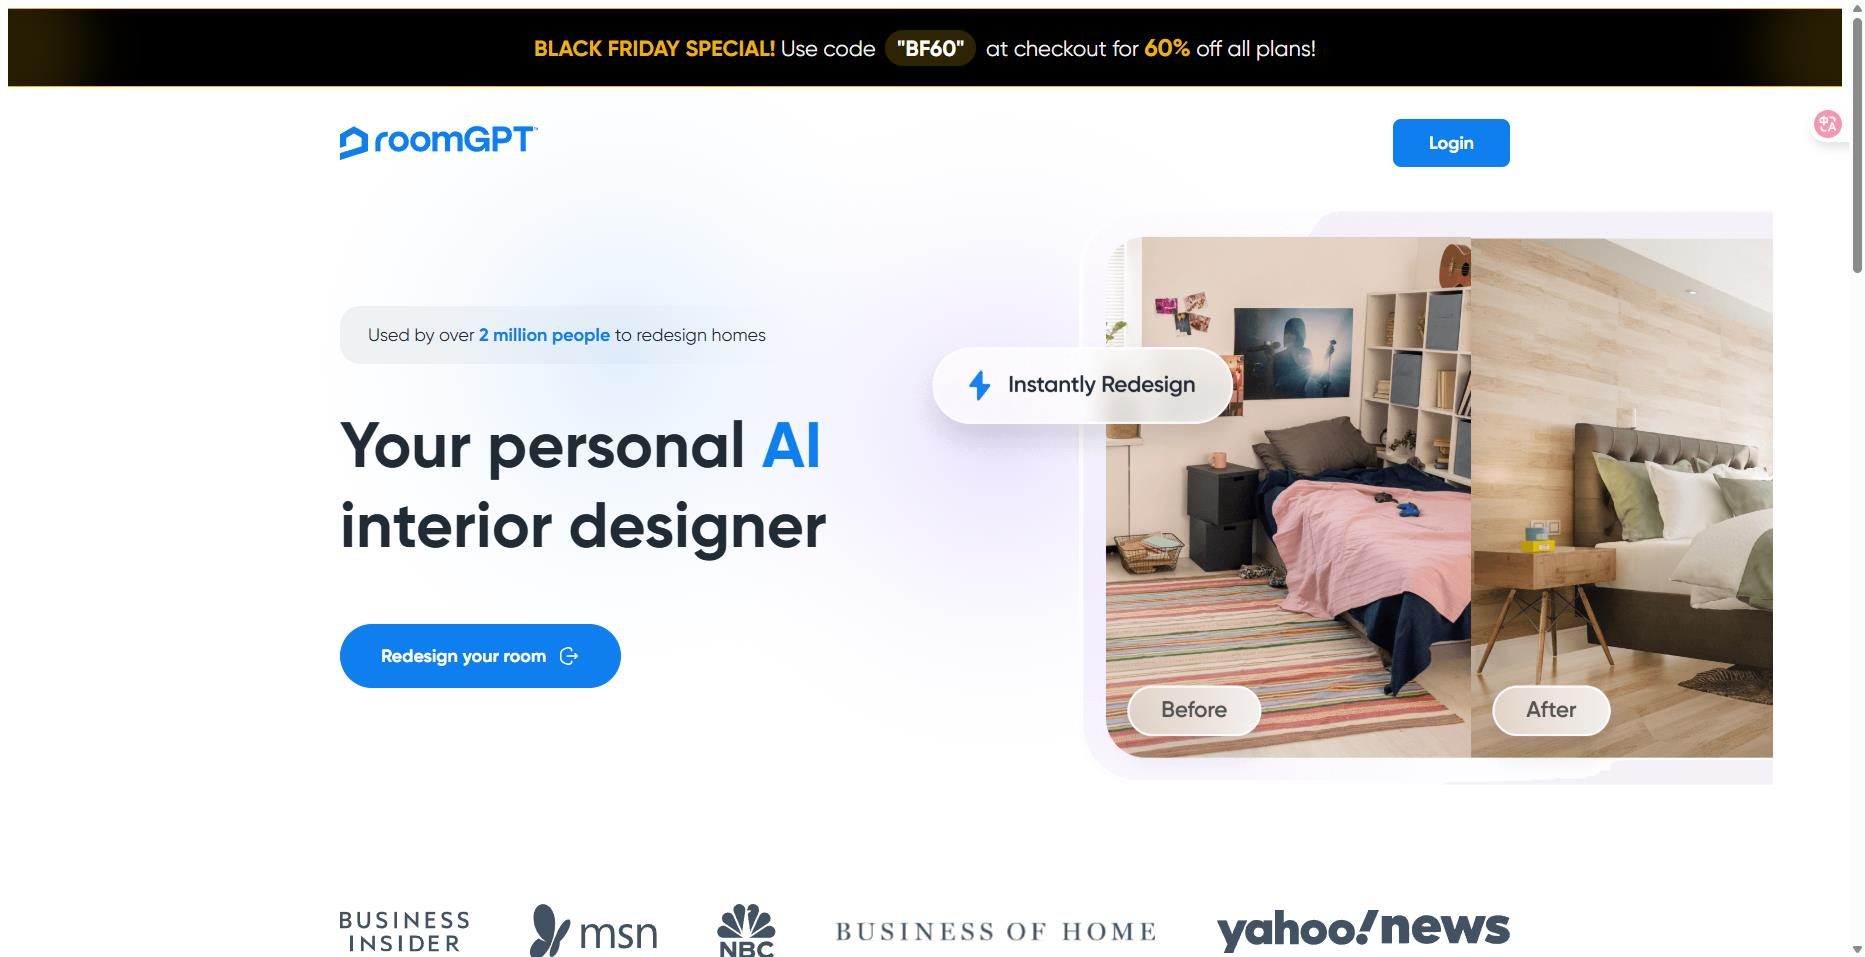The image size is (1865, 957).
Task: Click the Before label on bedroom image
Action: pyautogui.click(x=1194, y=710)
